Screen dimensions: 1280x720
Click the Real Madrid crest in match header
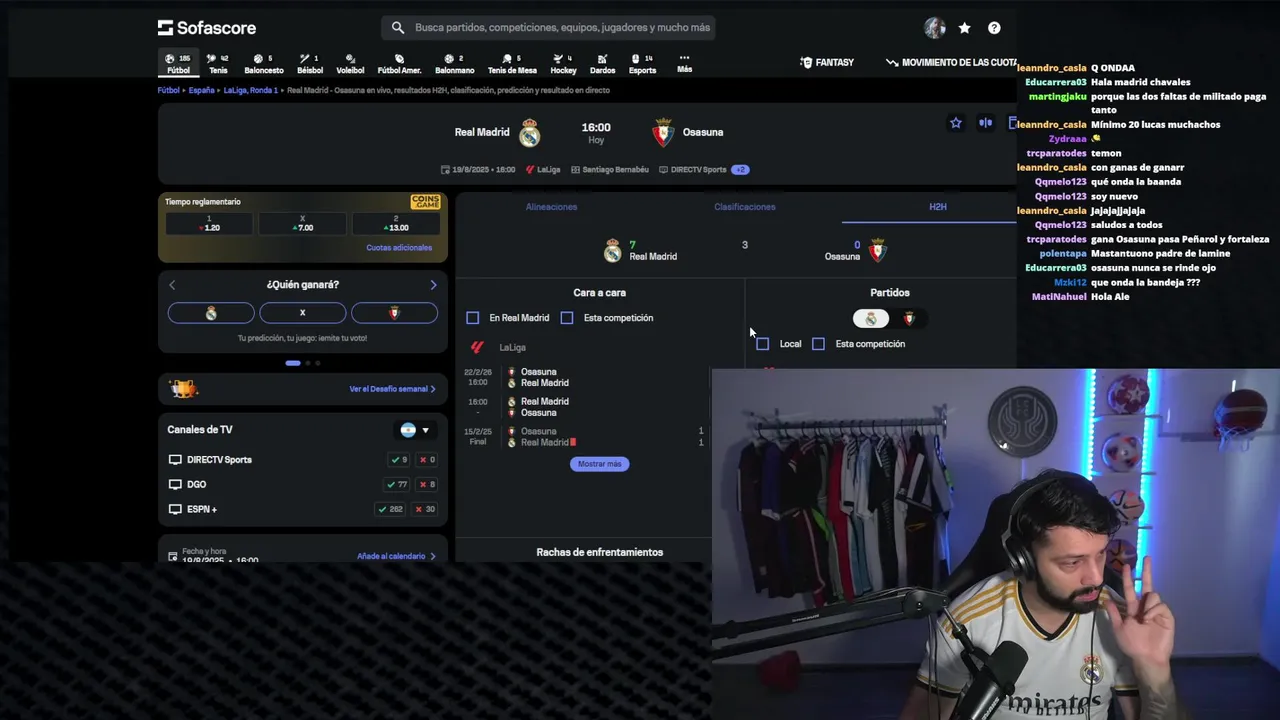point(530,132)
